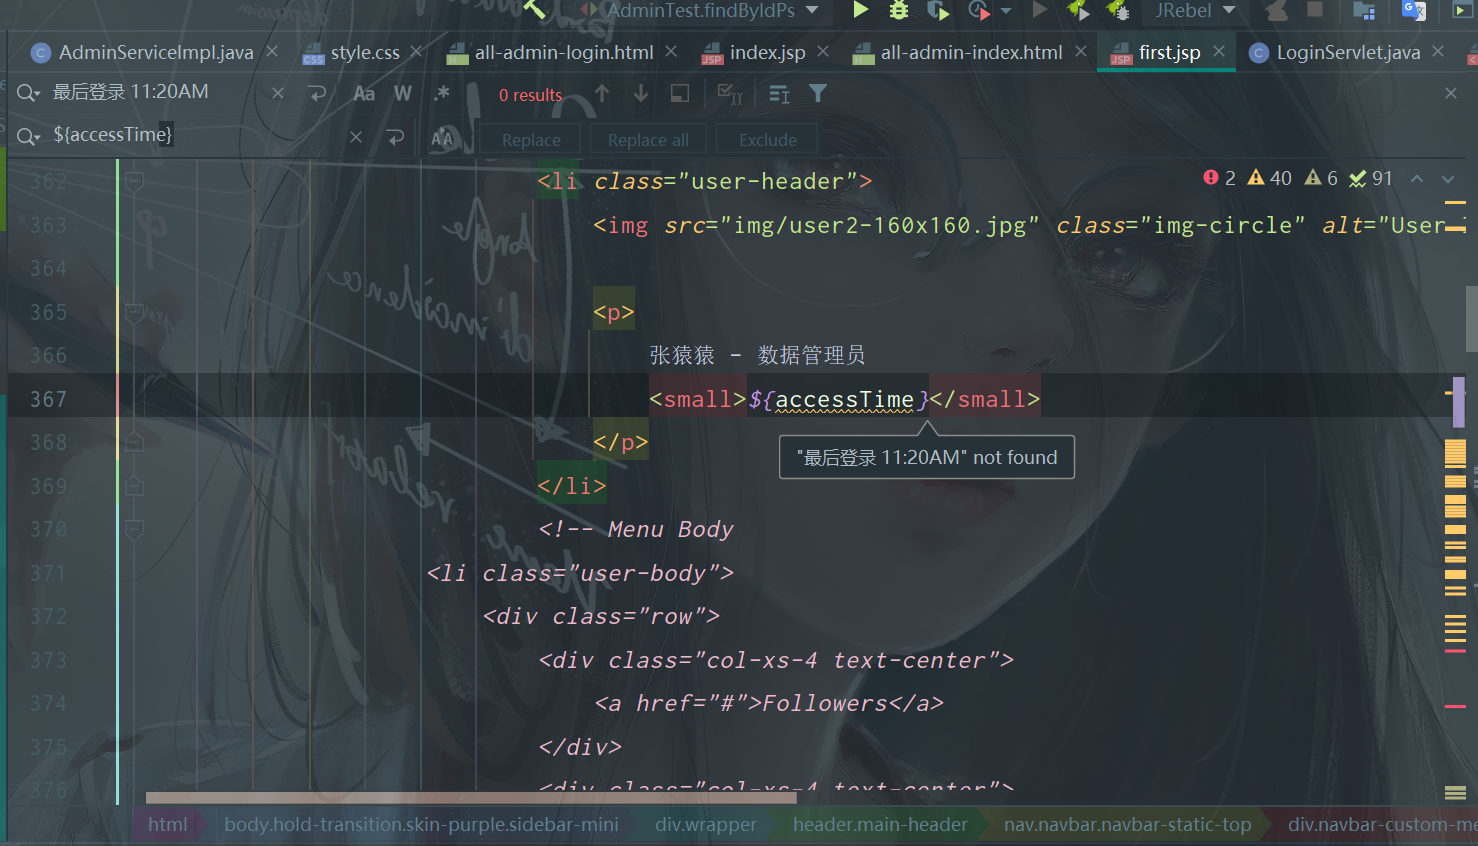The image size is (1478, 846).
Task: Open the Project Structure icon
Action: pyautogui.click(x=1364, y=10)
